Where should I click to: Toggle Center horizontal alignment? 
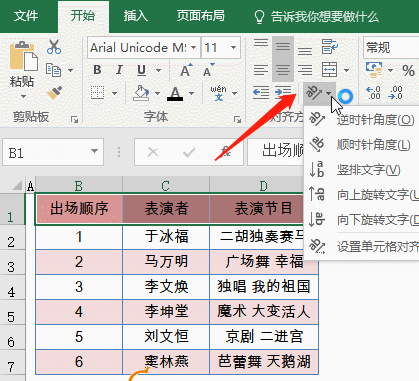coord(283,70)
